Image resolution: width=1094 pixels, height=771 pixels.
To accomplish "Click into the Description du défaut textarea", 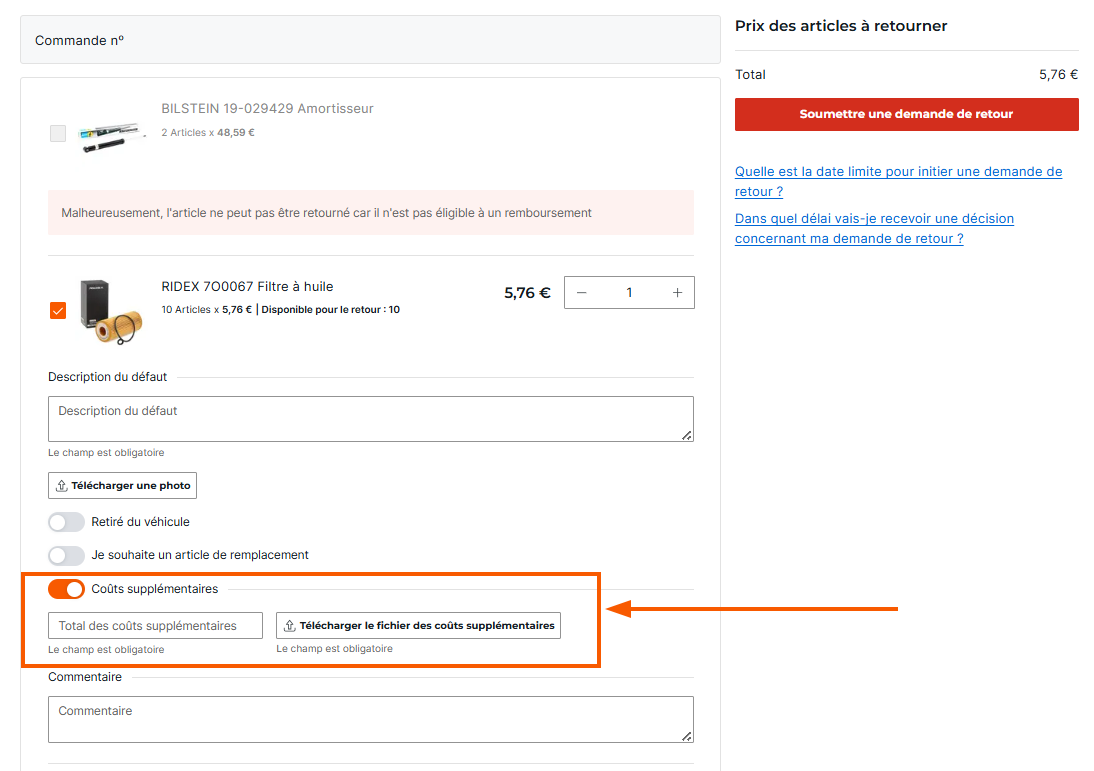I will (370, 419).
